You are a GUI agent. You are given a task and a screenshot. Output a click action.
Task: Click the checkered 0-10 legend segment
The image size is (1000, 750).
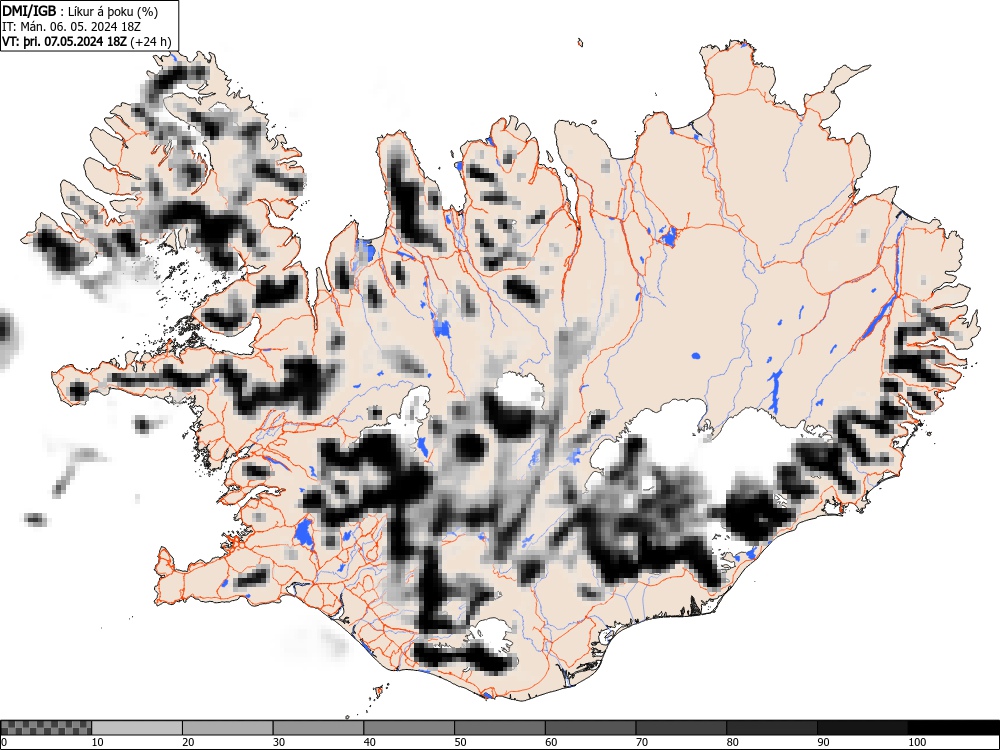47,728
